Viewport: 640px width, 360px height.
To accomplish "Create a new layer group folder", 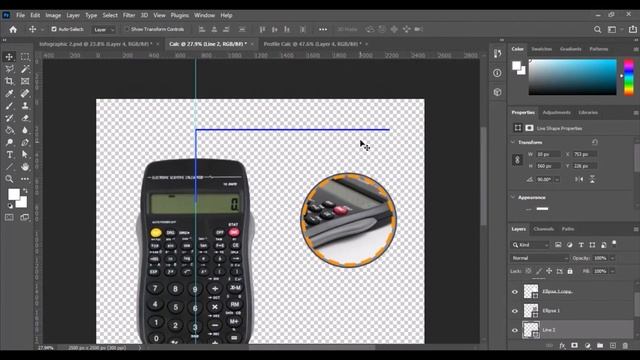I will point(600,346).
